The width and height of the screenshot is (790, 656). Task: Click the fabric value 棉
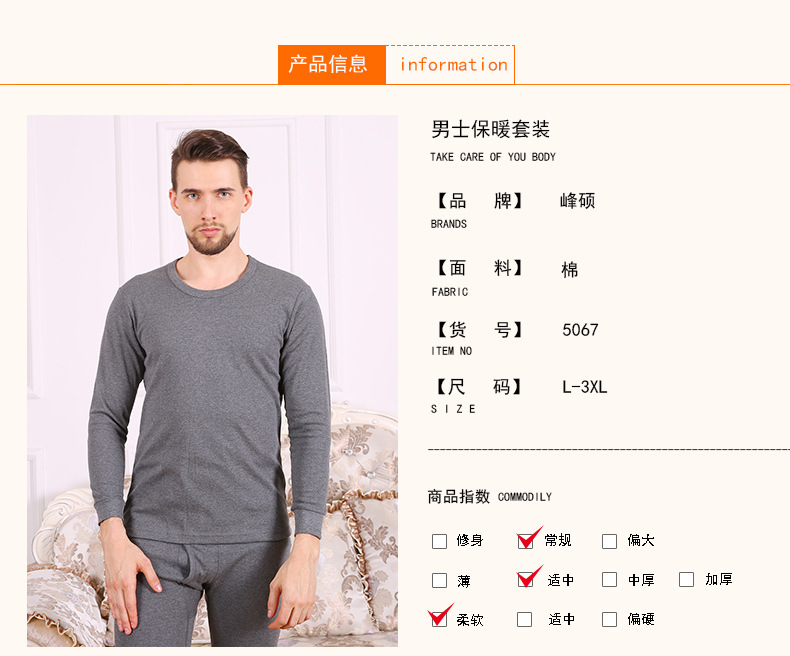coord(570,270)
